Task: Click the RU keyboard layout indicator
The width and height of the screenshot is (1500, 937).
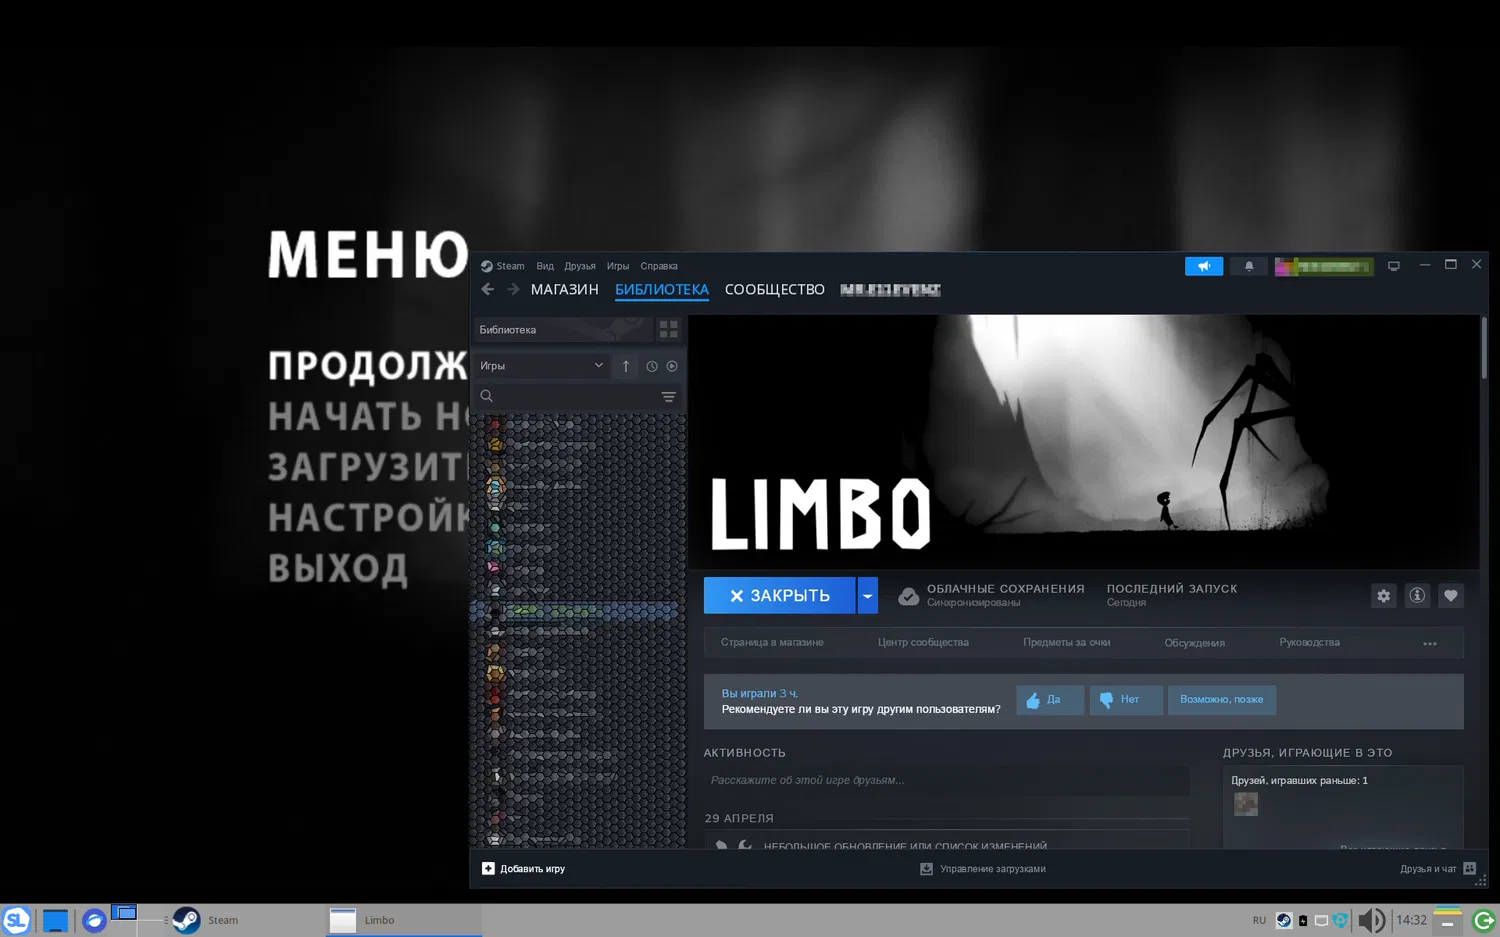Action: point(1259,921)
